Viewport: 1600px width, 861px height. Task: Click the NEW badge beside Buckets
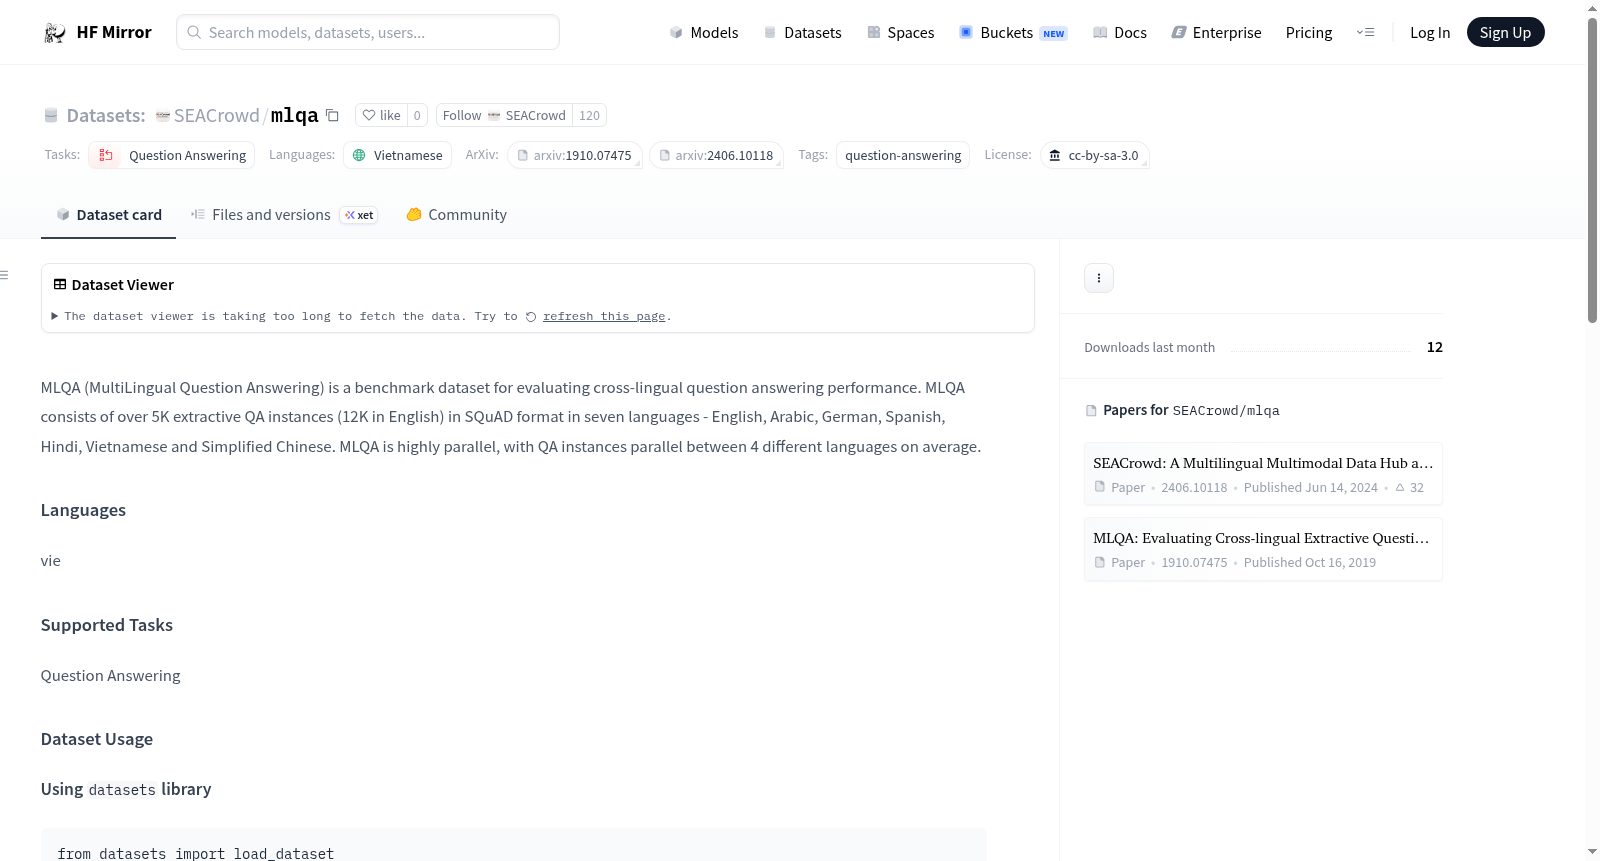tap(1054, 34)
